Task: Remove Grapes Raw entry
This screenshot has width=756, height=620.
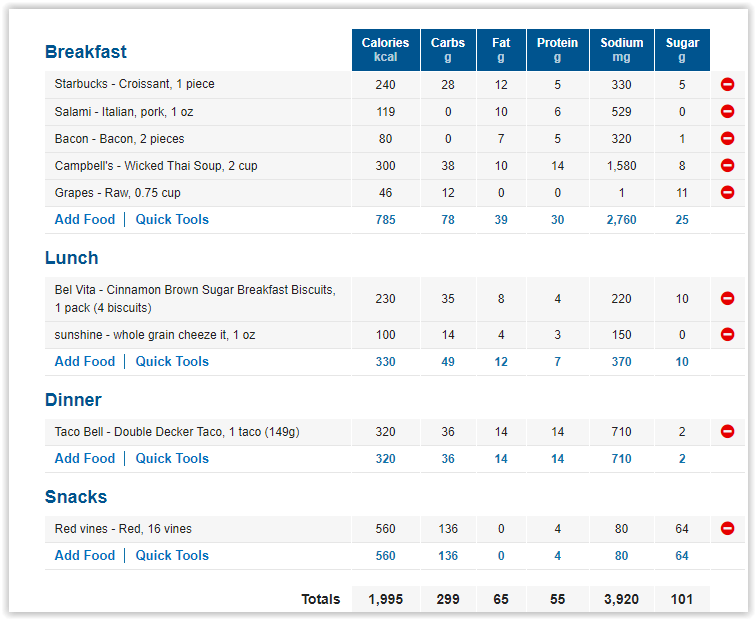Action: [x=727, y=192]
